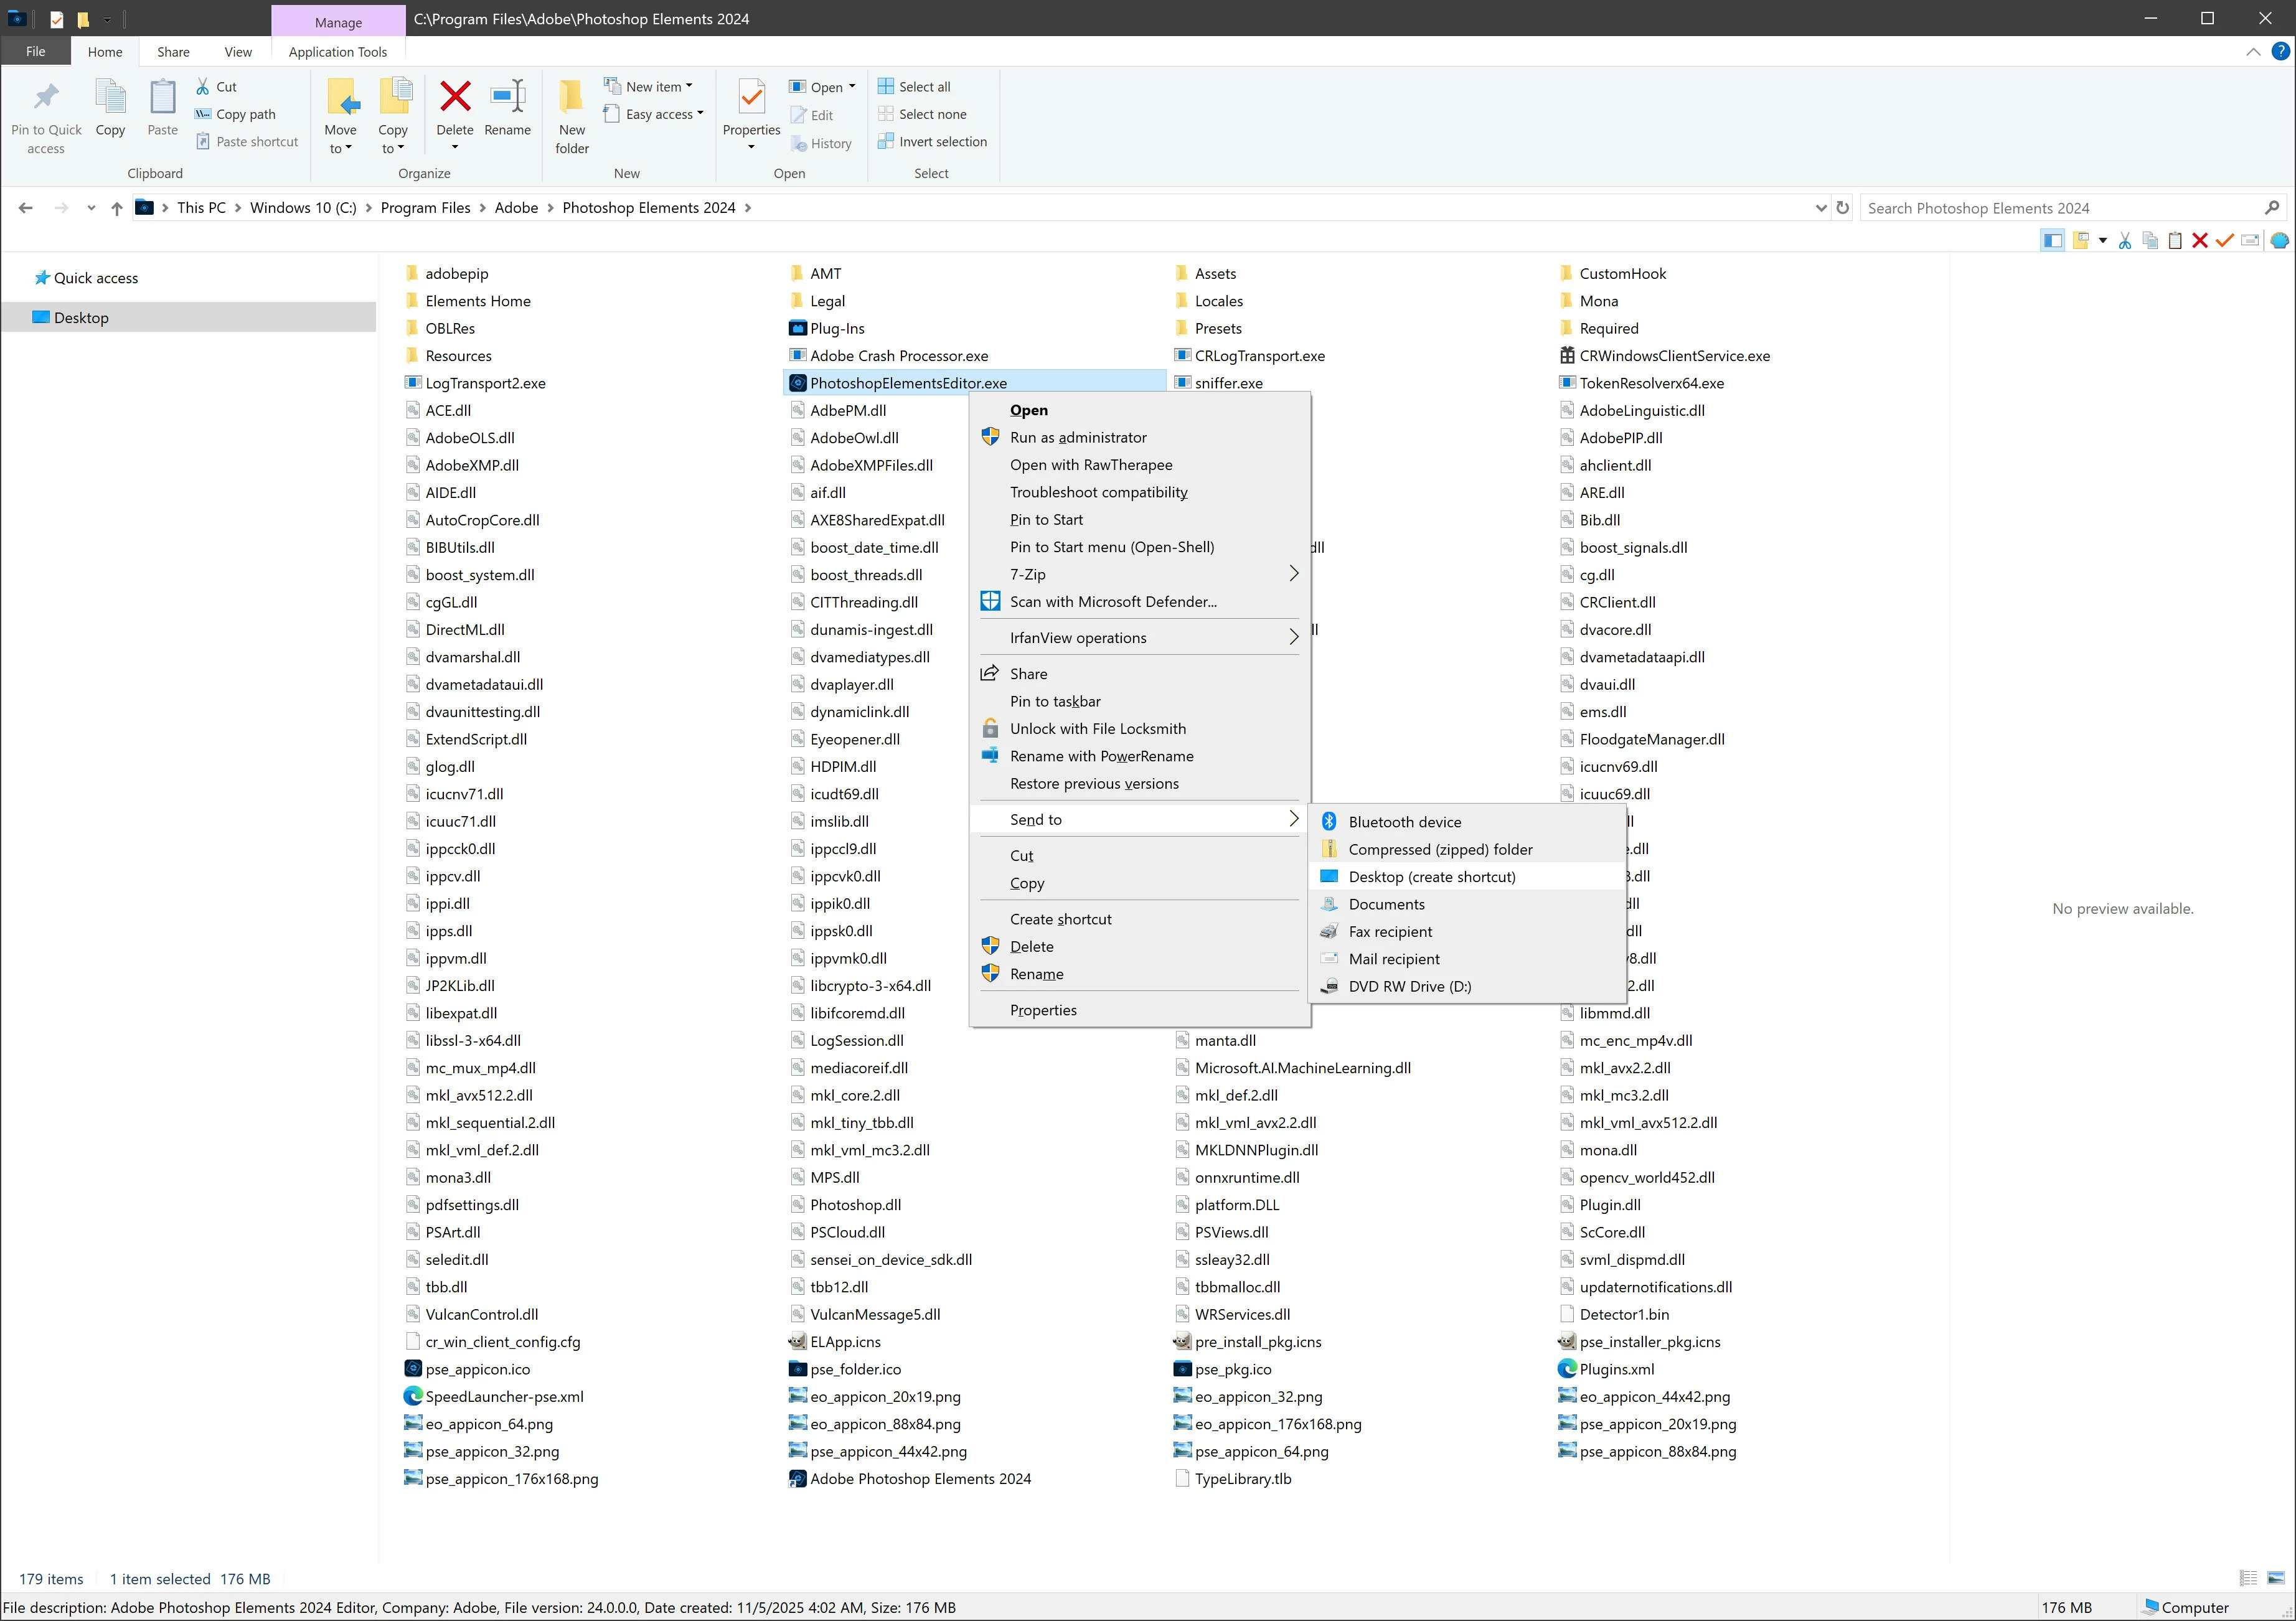2296x1621 pixels.
Task: Click the orange checkmark icon in the small right toolbar
Action: [x=2225, y=241]
